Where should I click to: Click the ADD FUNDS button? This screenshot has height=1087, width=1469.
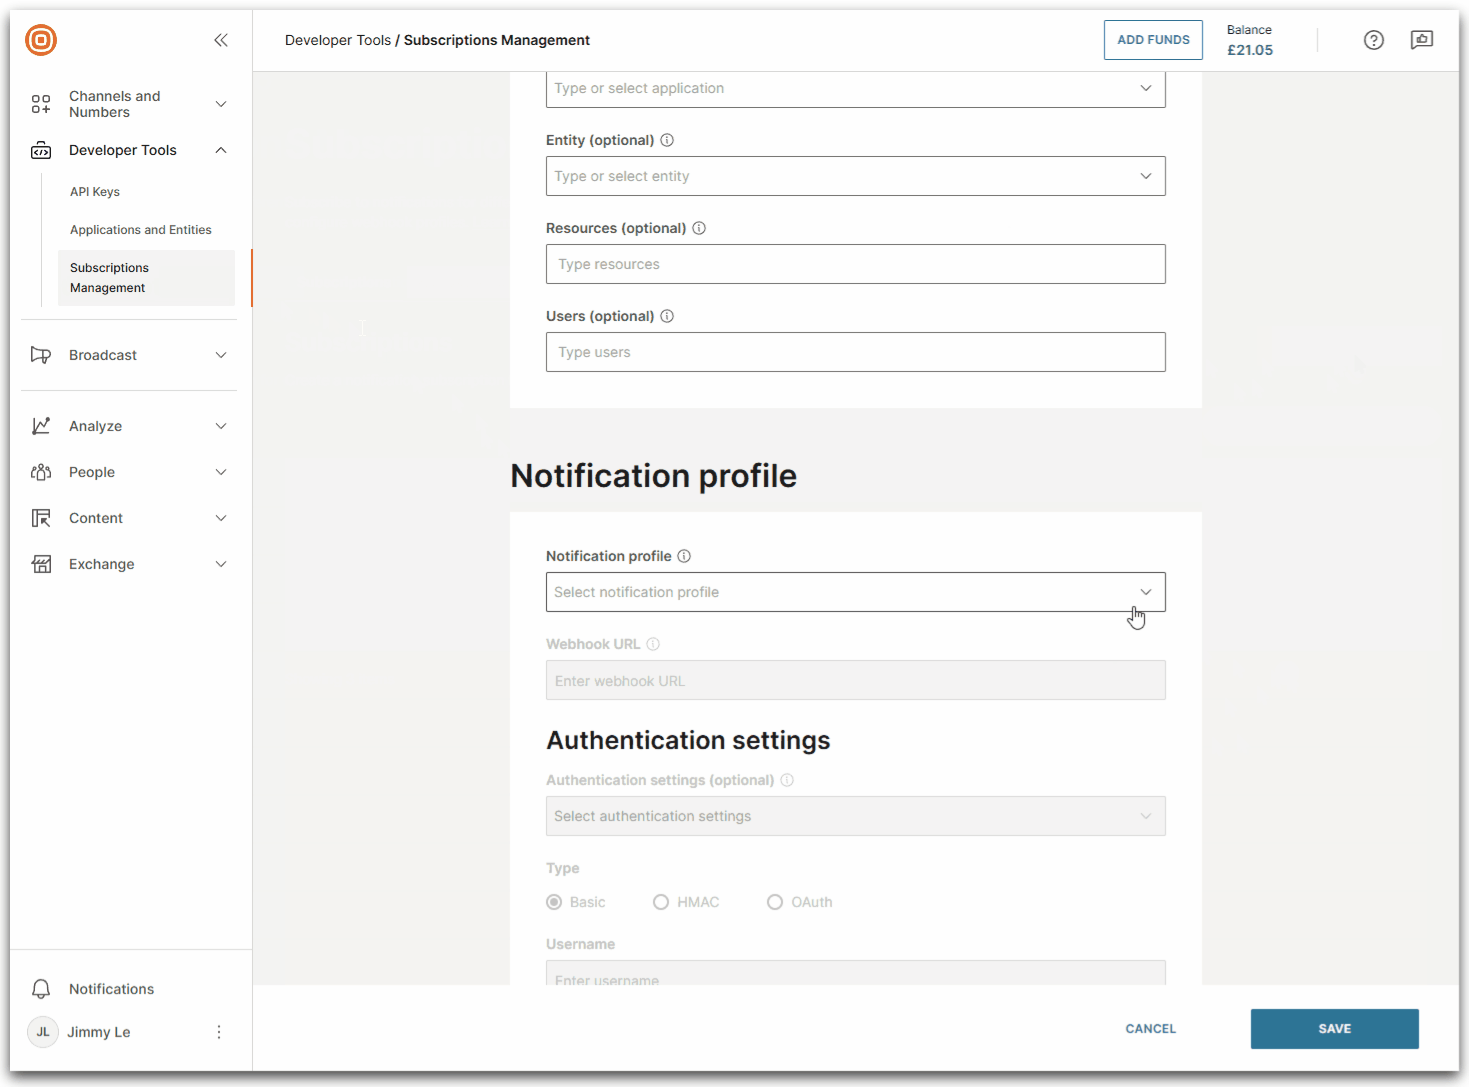point(1153,40)
